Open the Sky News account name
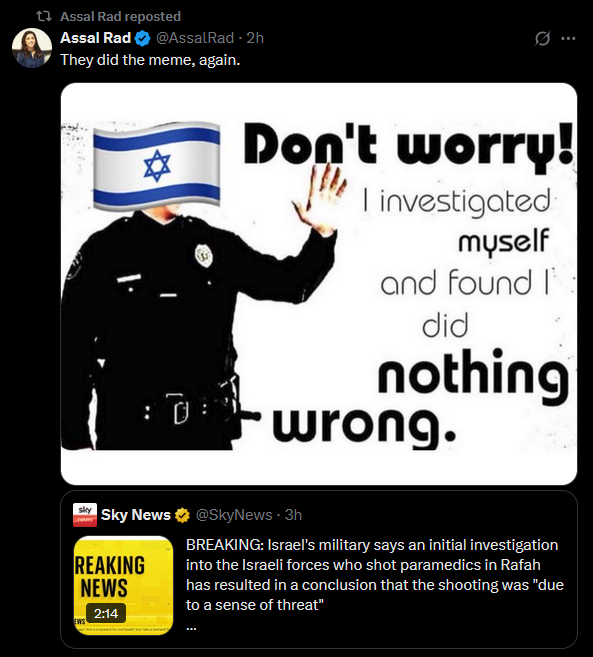 (136, 515)
